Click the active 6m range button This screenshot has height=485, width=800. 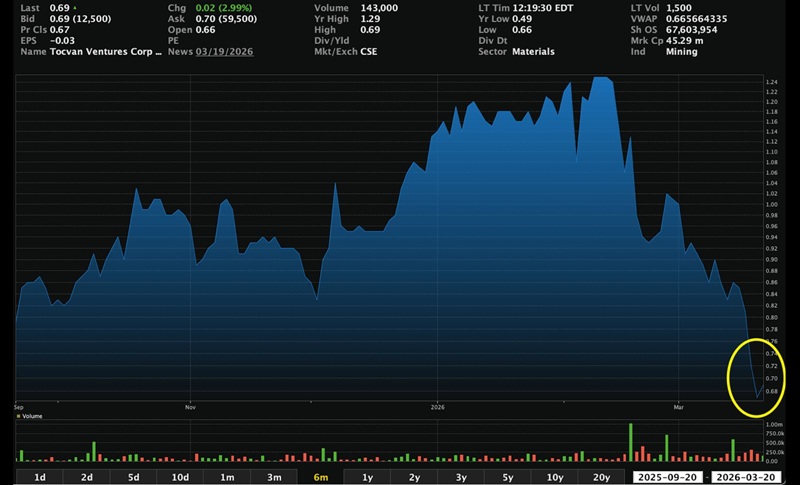coord(320,477)
